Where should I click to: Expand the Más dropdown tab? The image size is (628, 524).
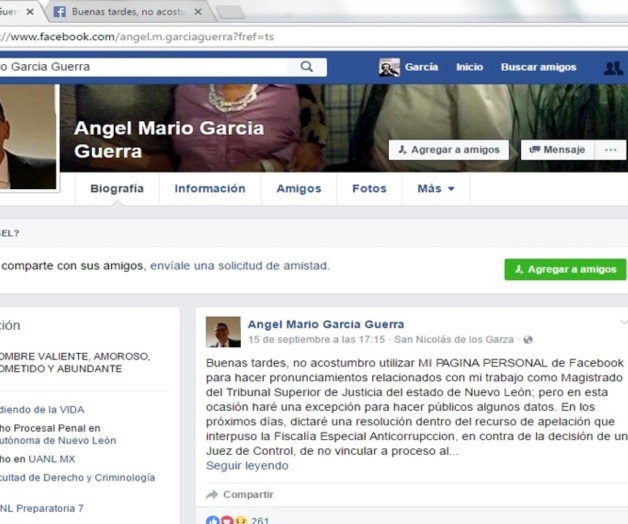coord(436,189)
